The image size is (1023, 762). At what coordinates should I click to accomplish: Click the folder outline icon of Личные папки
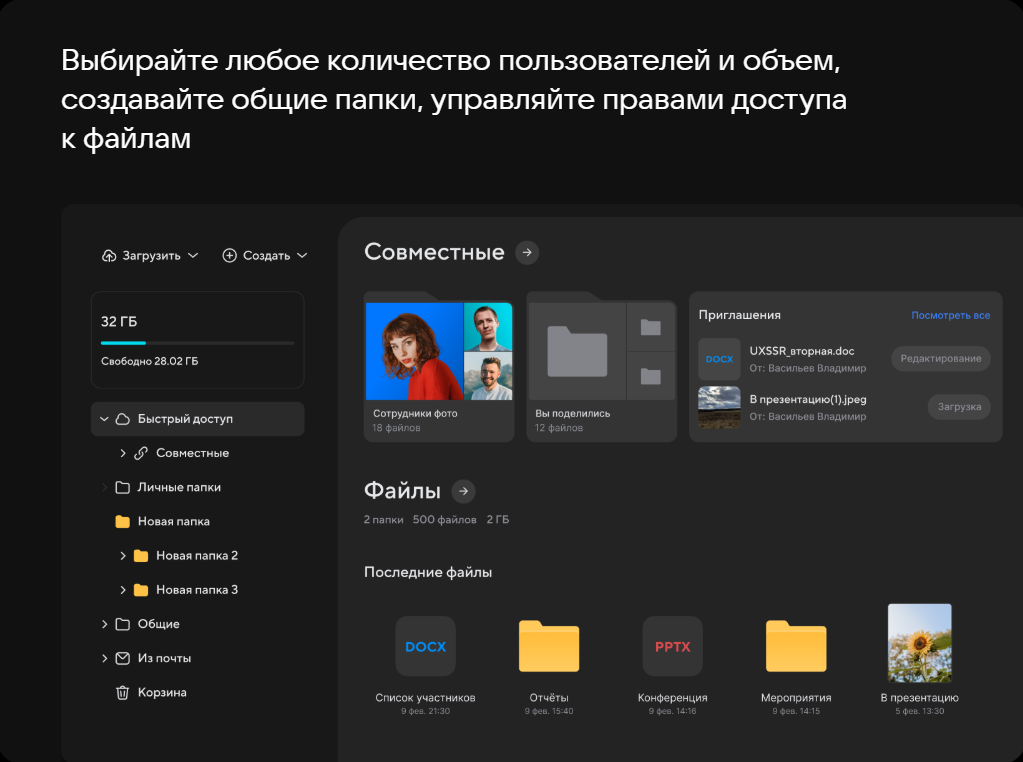click(123, 487)
